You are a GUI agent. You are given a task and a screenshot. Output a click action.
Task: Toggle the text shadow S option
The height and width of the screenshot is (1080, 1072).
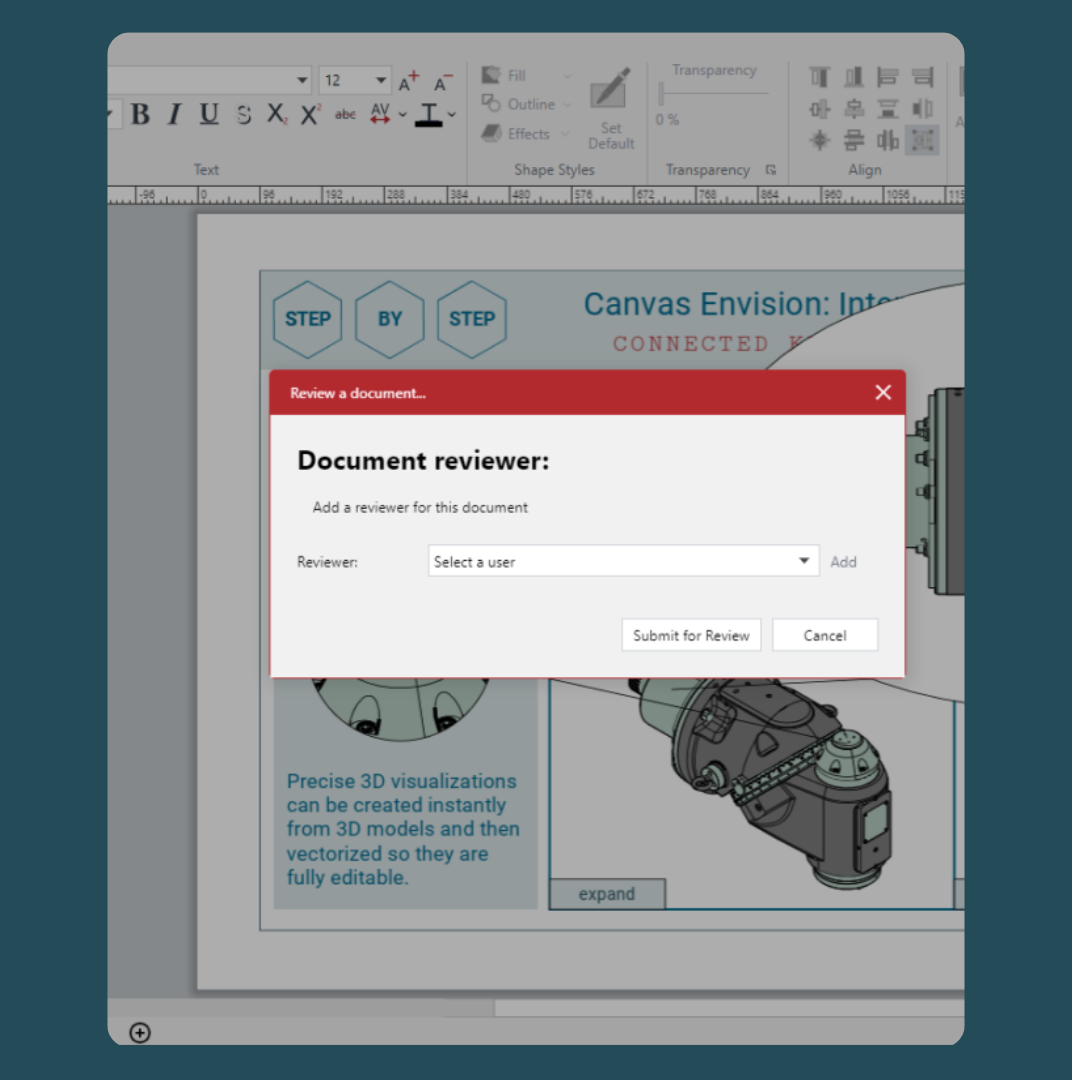pos(243,115)
